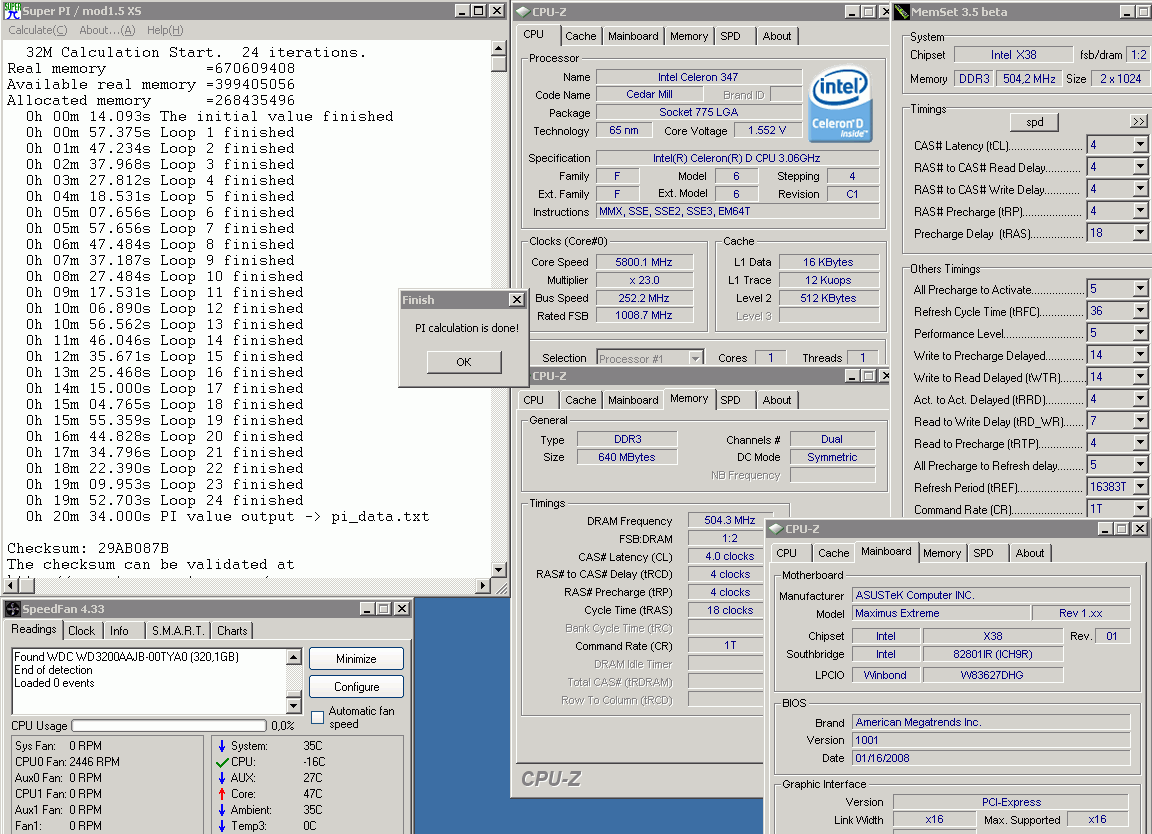
Task: Open Performance Level dropdown
Action: (x=1140, y=334)
